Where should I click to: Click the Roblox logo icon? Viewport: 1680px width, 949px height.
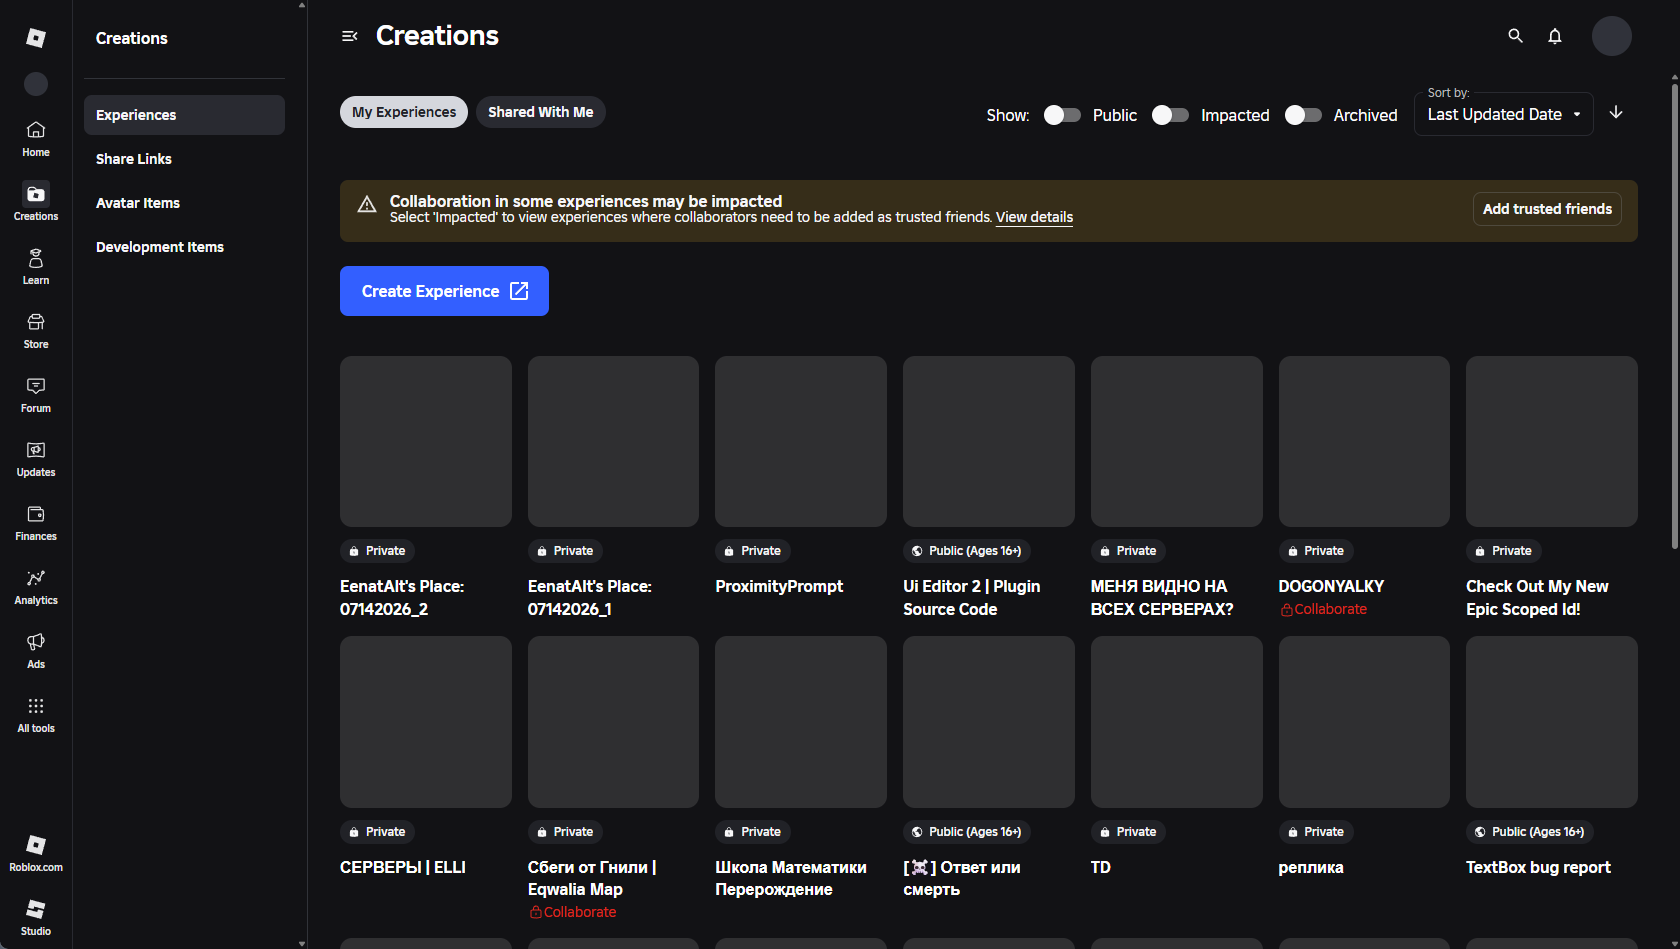click(36, 38)
